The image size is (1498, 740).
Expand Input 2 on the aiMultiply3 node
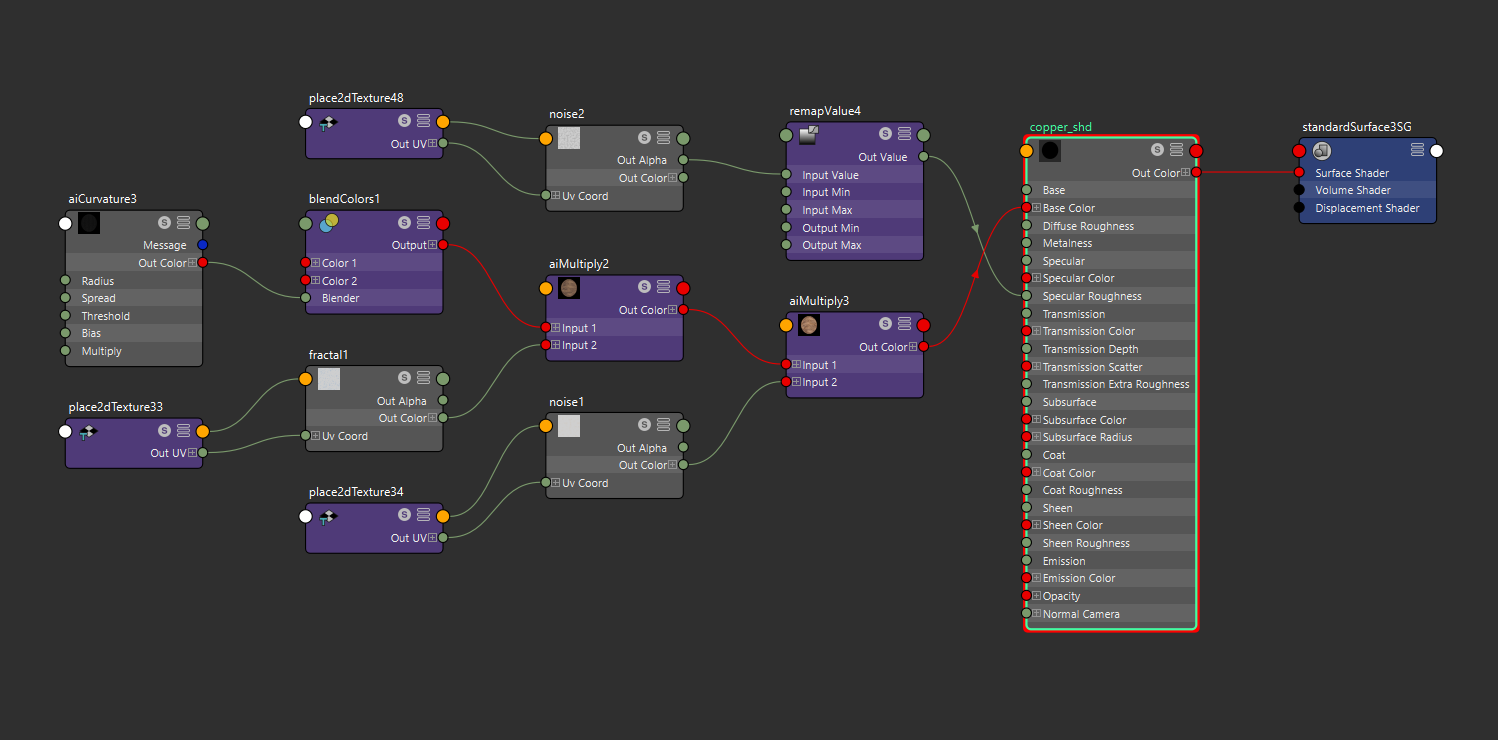coord(797,382)
